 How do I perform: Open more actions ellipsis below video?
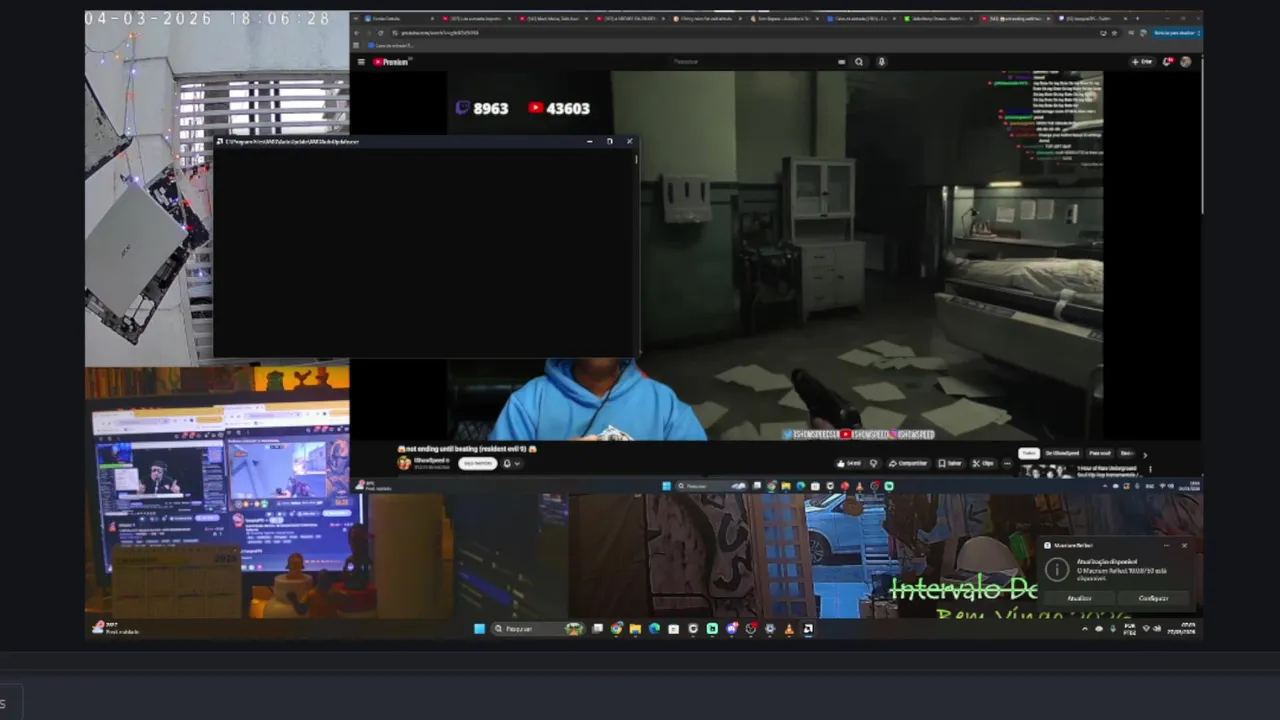pos(1008,463)
